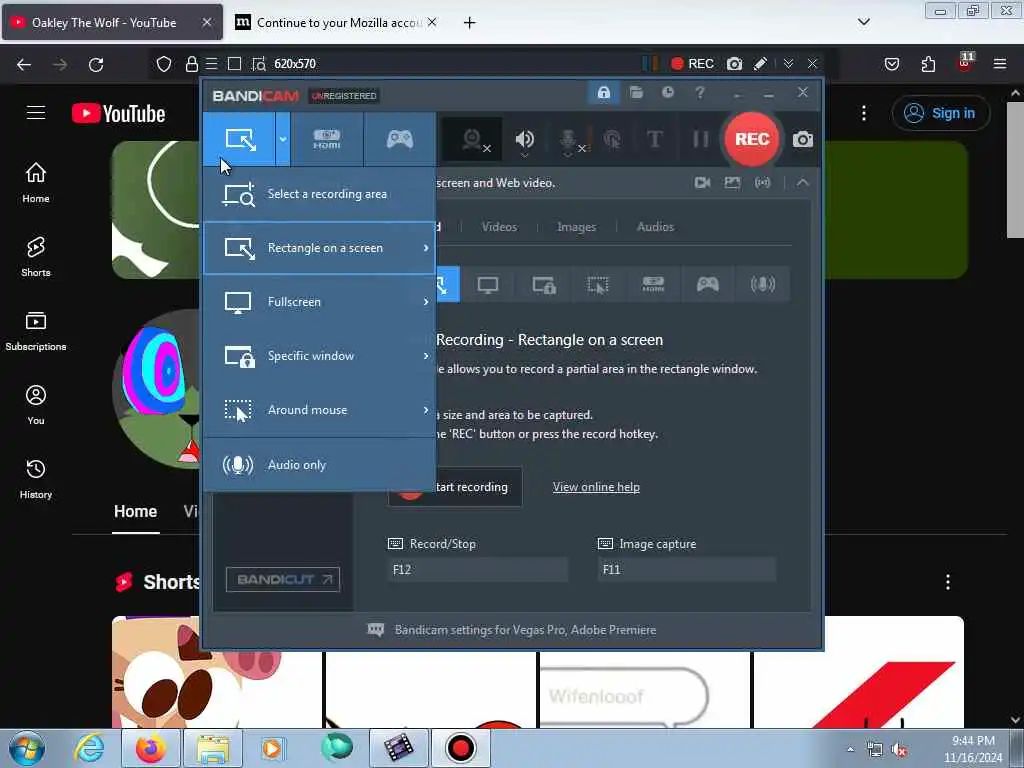Open History in YouTube sidebar
Viewport: 1024px width, 768px height.
(x=36, y=479)
